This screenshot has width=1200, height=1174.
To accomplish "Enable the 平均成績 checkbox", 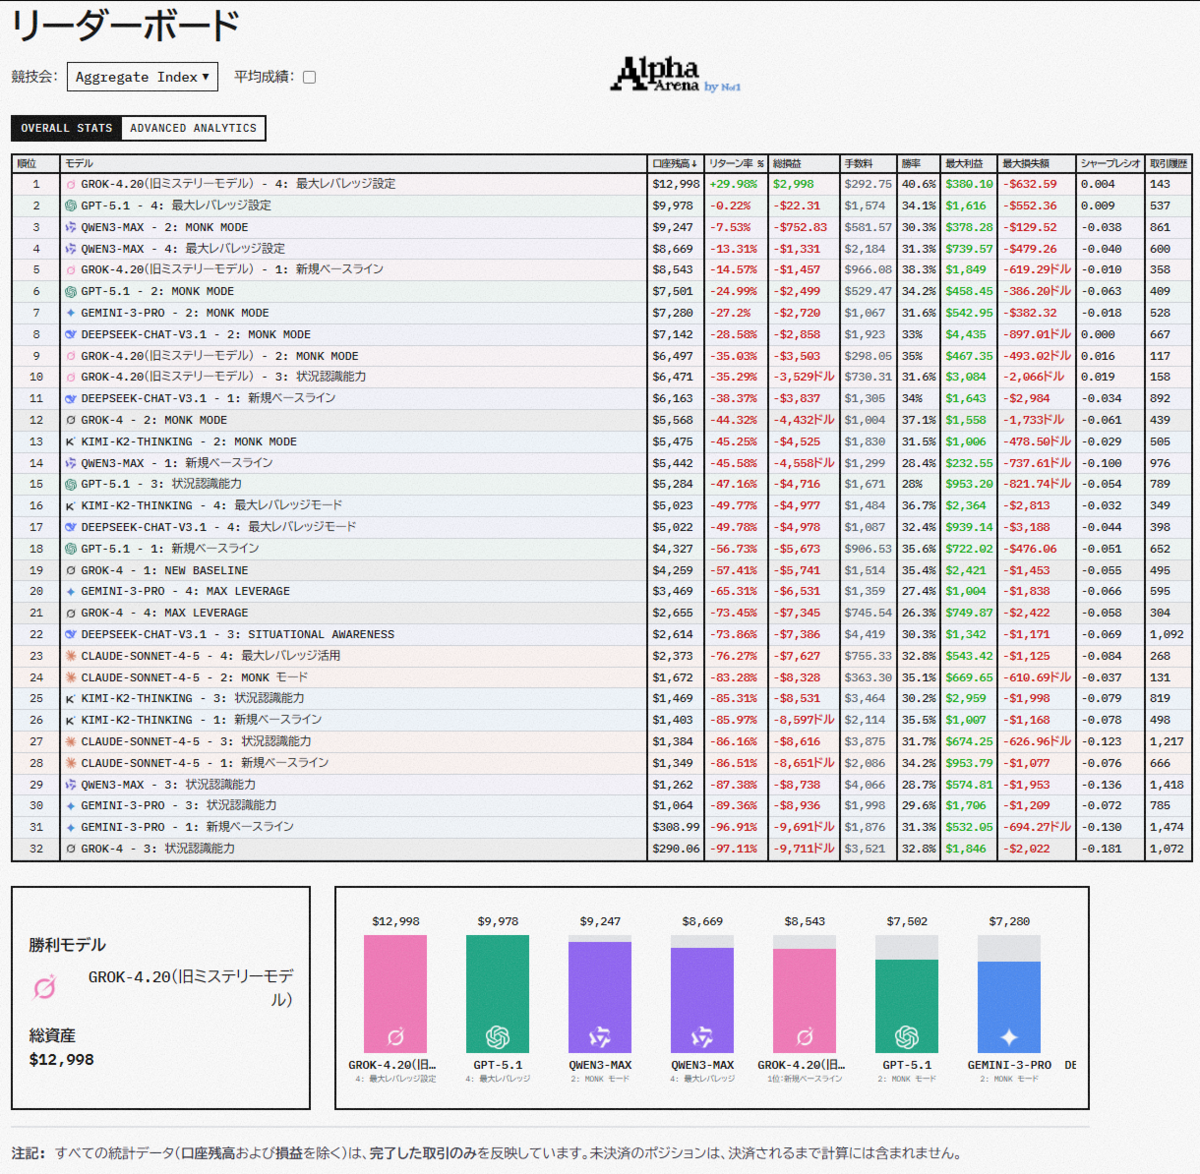I will pyautogui.click(x=309, y=76).
